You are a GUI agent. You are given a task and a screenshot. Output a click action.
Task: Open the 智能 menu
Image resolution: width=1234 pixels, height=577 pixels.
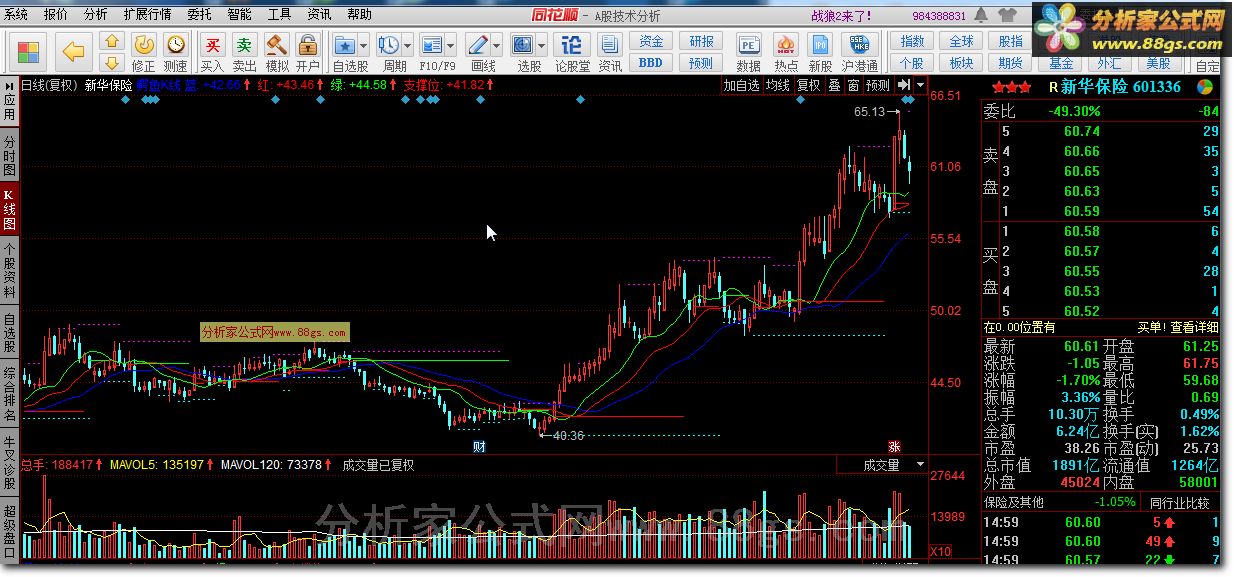point(239,15)
